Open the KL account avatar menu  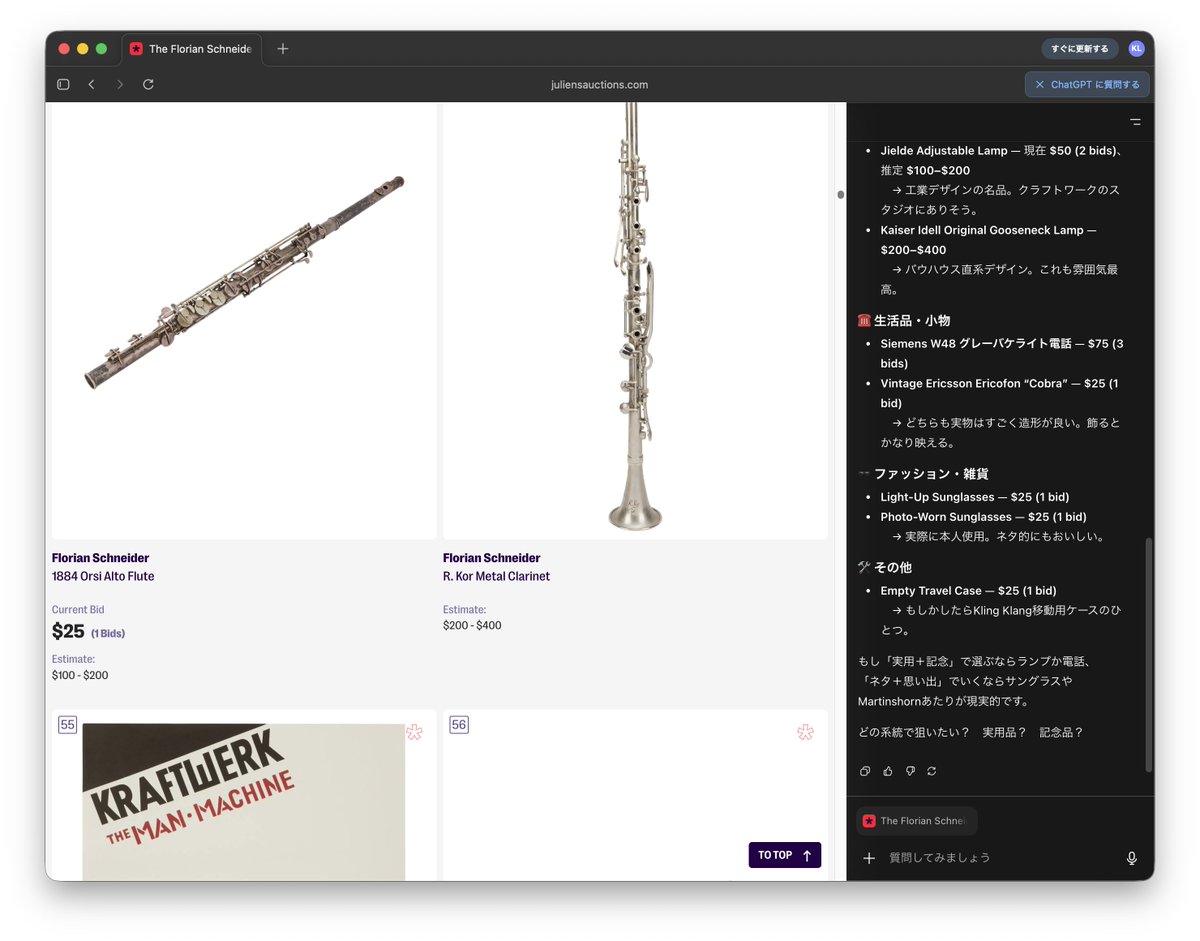pyautogui.click(x=1136, y=47)
